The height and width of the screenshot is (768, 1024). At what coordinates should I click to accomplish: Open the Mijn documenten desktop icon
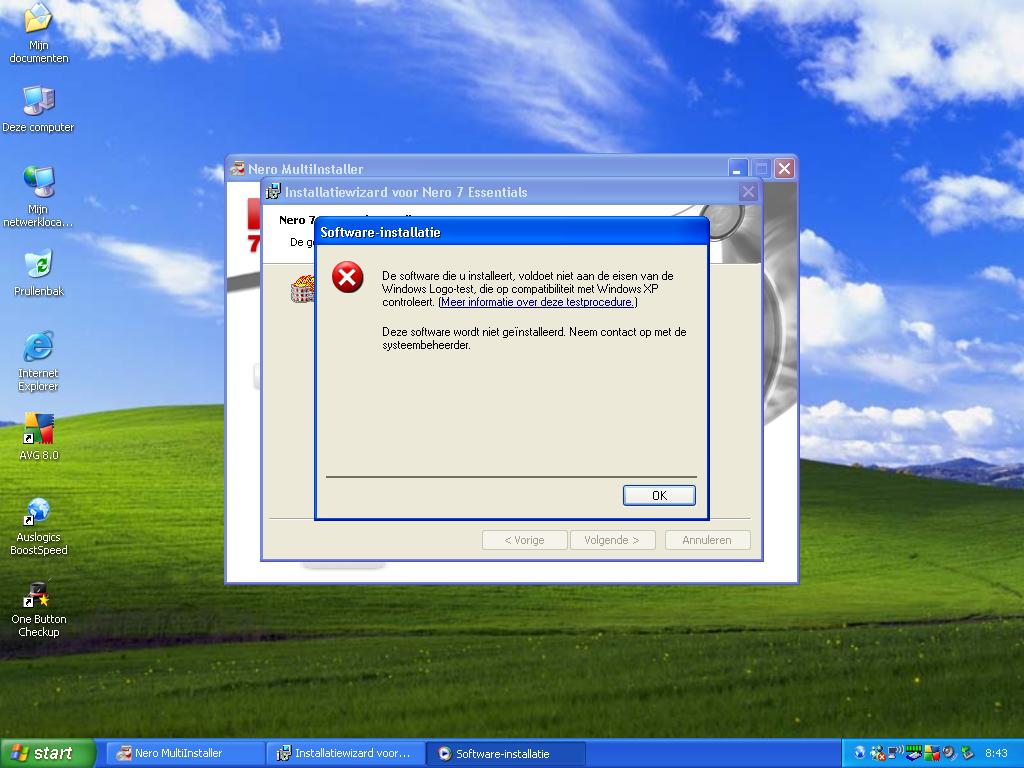coord(39,33)
